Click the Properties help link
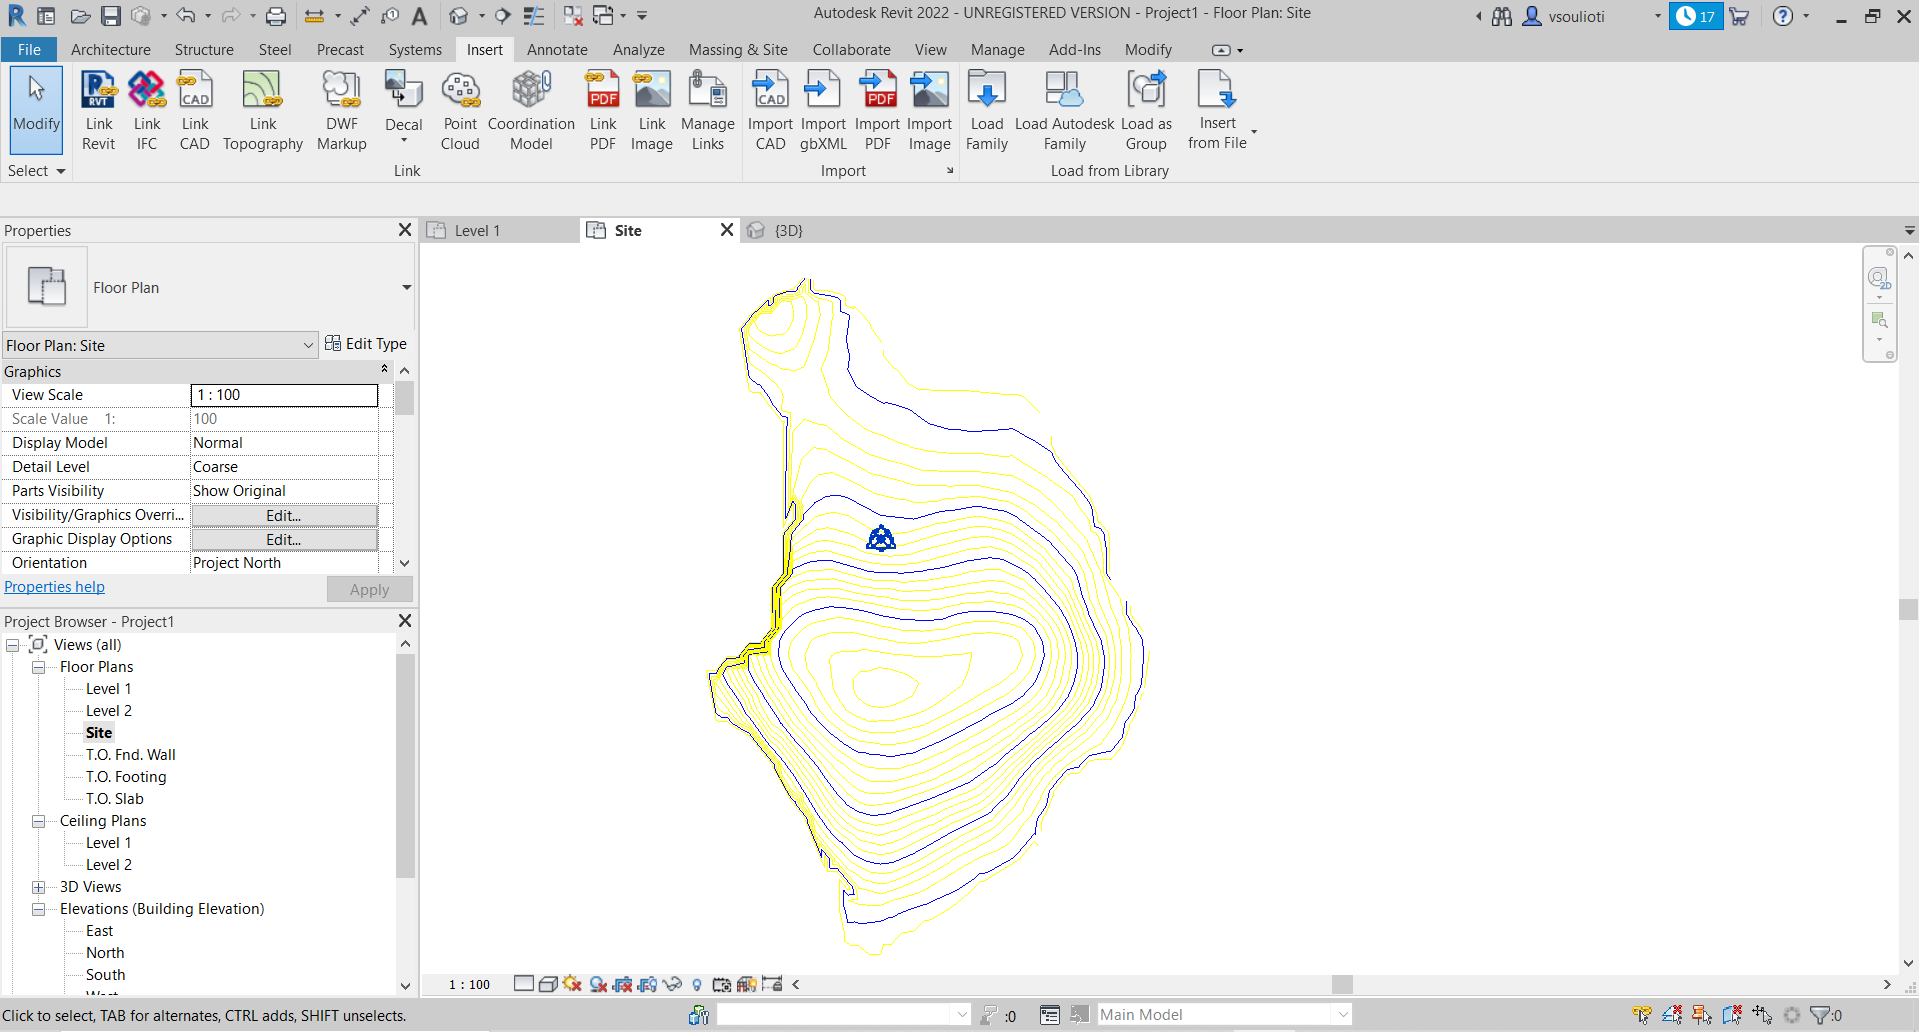Viewport: 1919px width, 1032px height. pyautogui.click(x=54, y=587)
